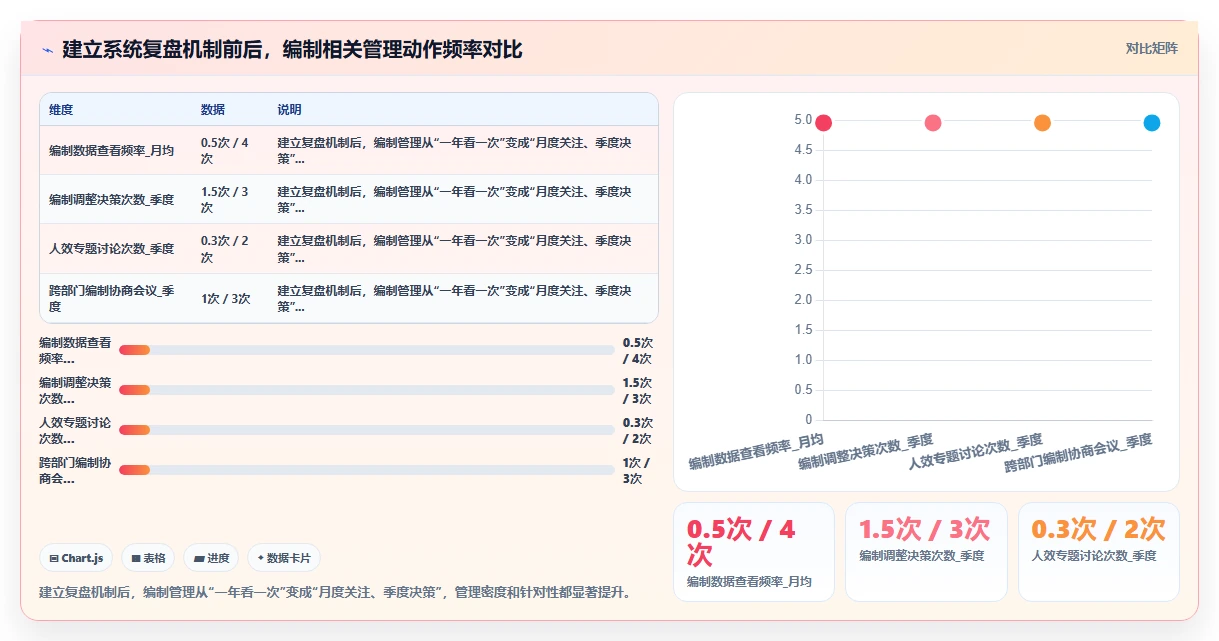Click progress bar for 人效专题讨论次数

[x=366, y=430]
